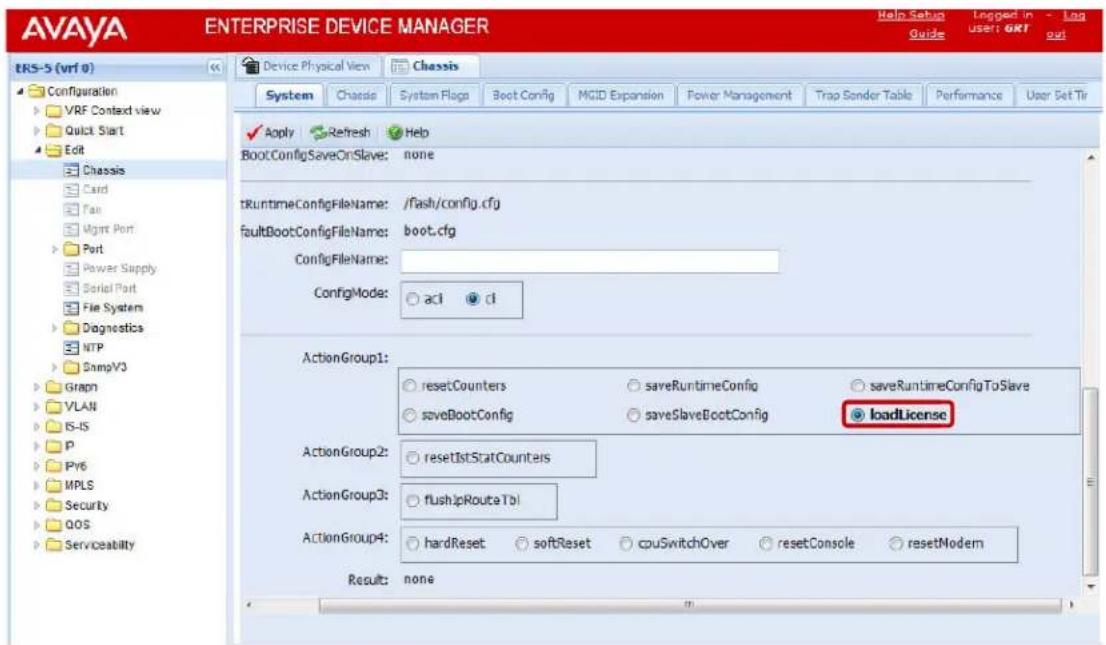Open the Boot Config tab
The height and width of the screenshot is (645, 1106).
[523, 95]
